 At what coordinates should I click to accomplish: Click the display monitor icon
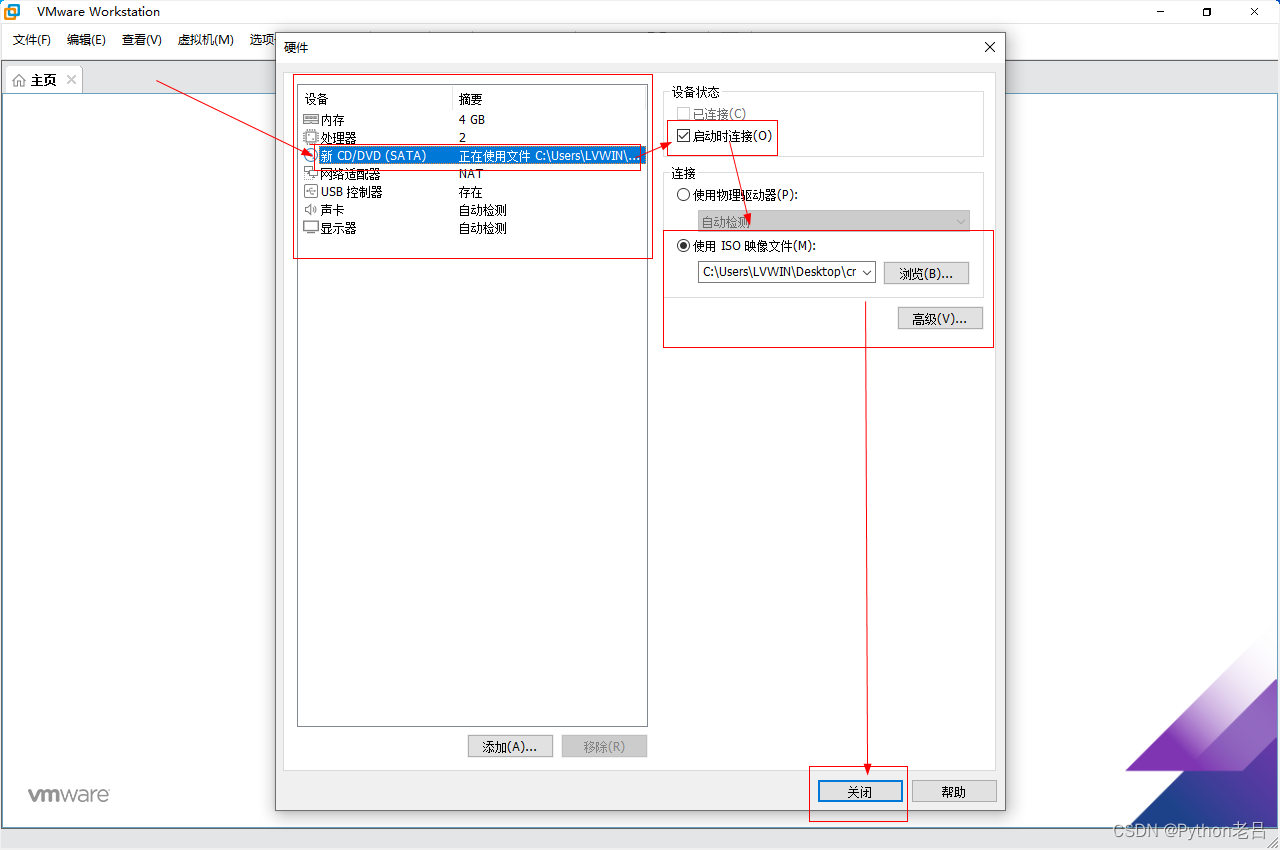click(x=311, y=228)
